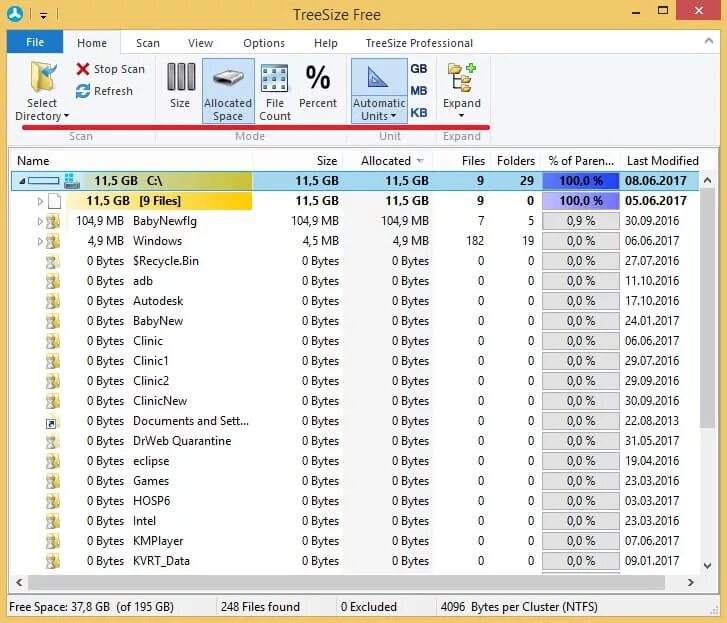Click the C:\ drive icon
The image size is (727, 623).
[x=72, y=181]
